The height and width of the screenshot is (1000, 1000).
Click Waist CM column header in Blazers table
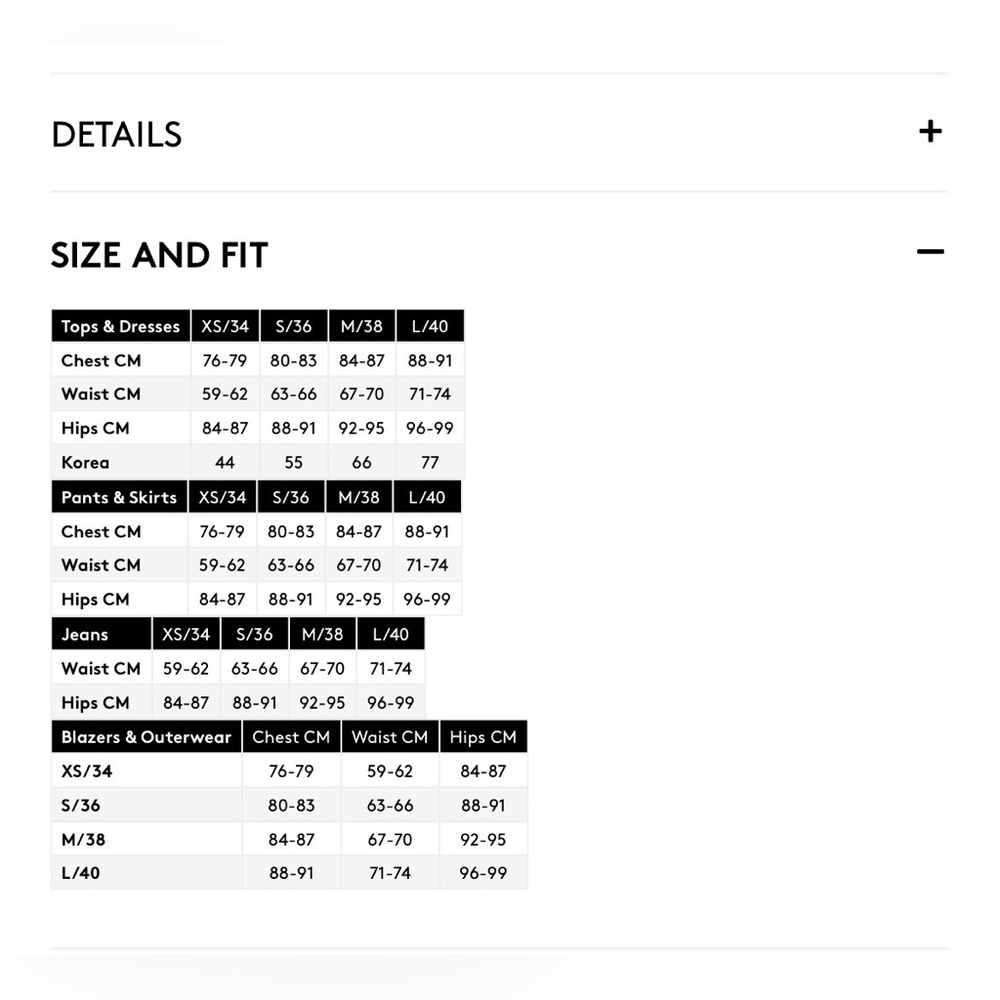pyautogui.click(x=390, y=738)
